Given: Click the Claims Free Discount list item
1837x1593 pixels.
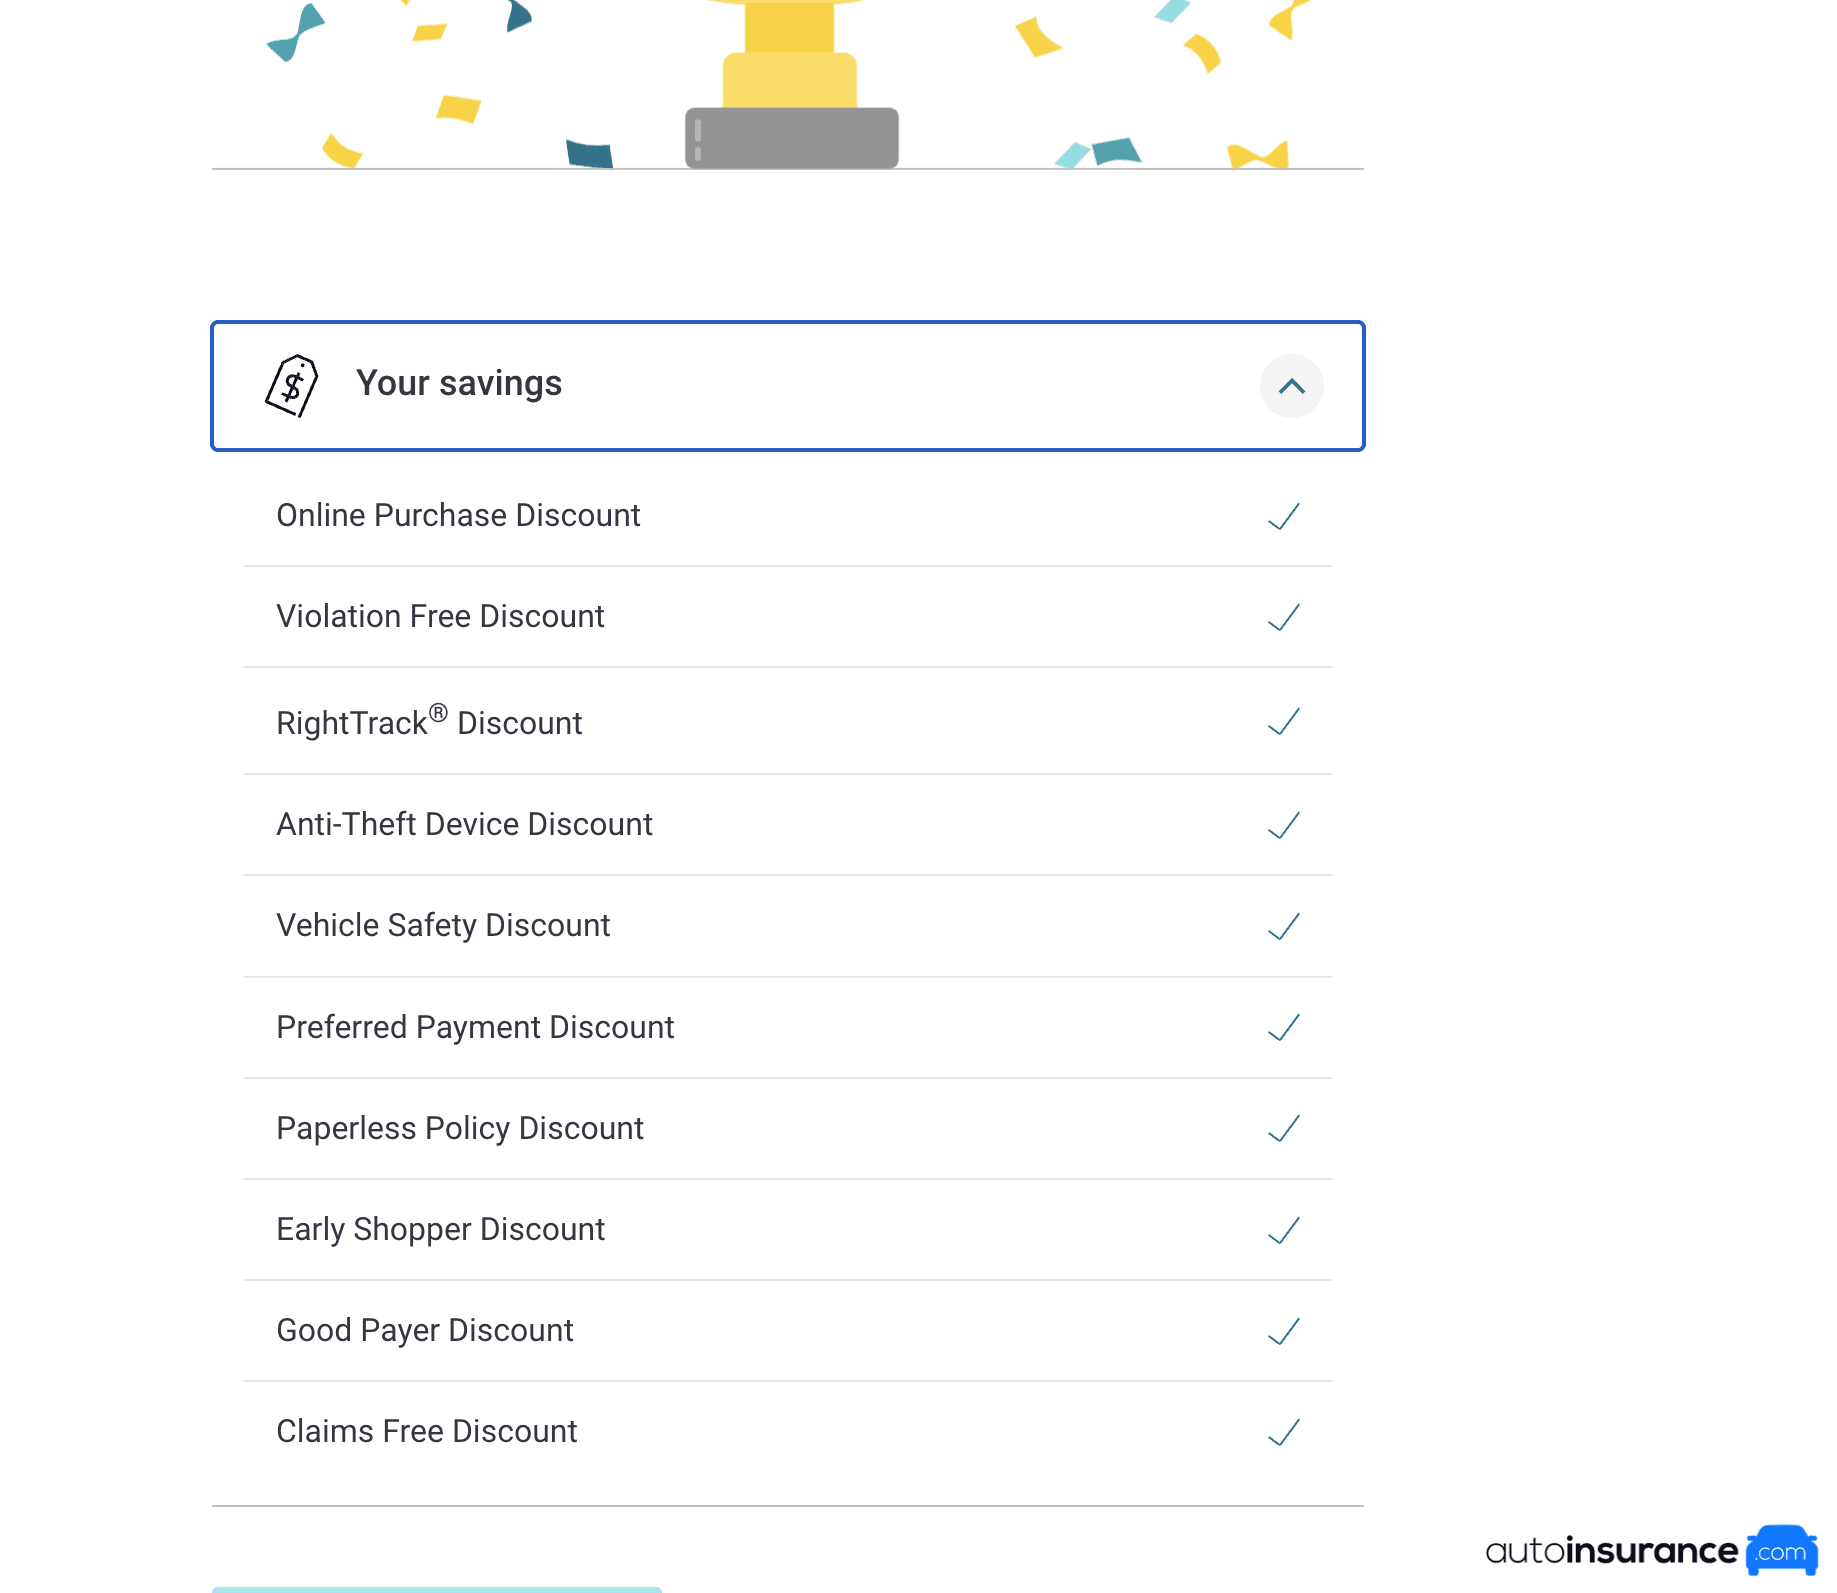Looking at the screenshot, I should pos(788,1432).
